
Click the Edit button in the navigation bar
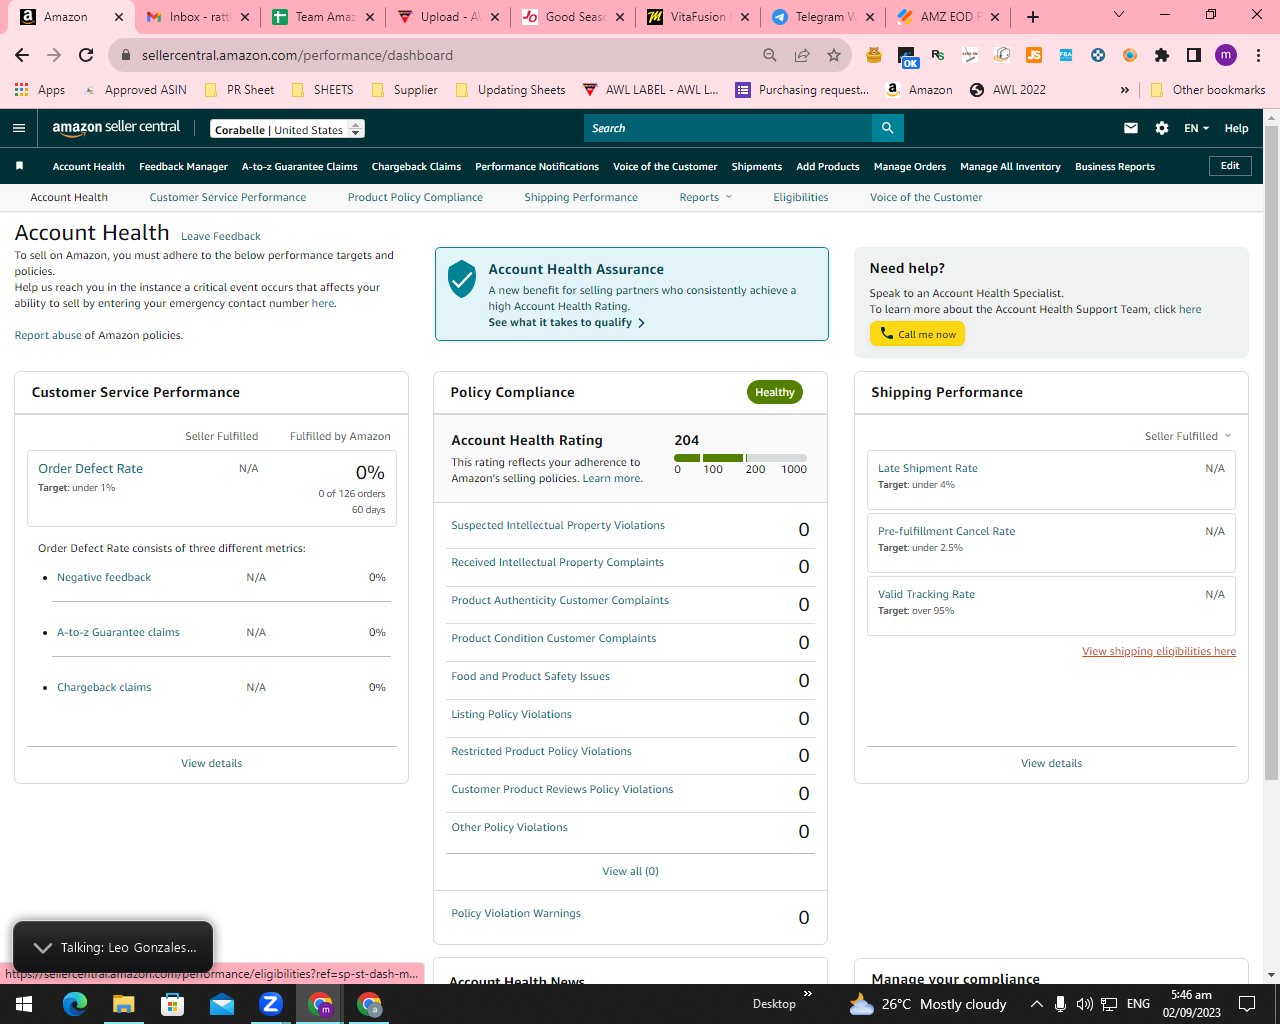tap(1230, 166)
